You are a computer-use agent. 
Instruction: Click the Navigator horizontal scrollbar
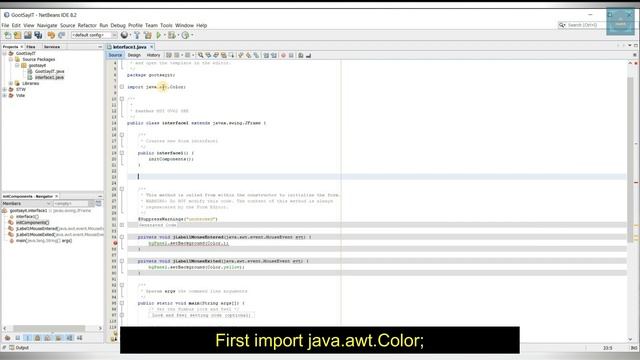coord(49,328)
